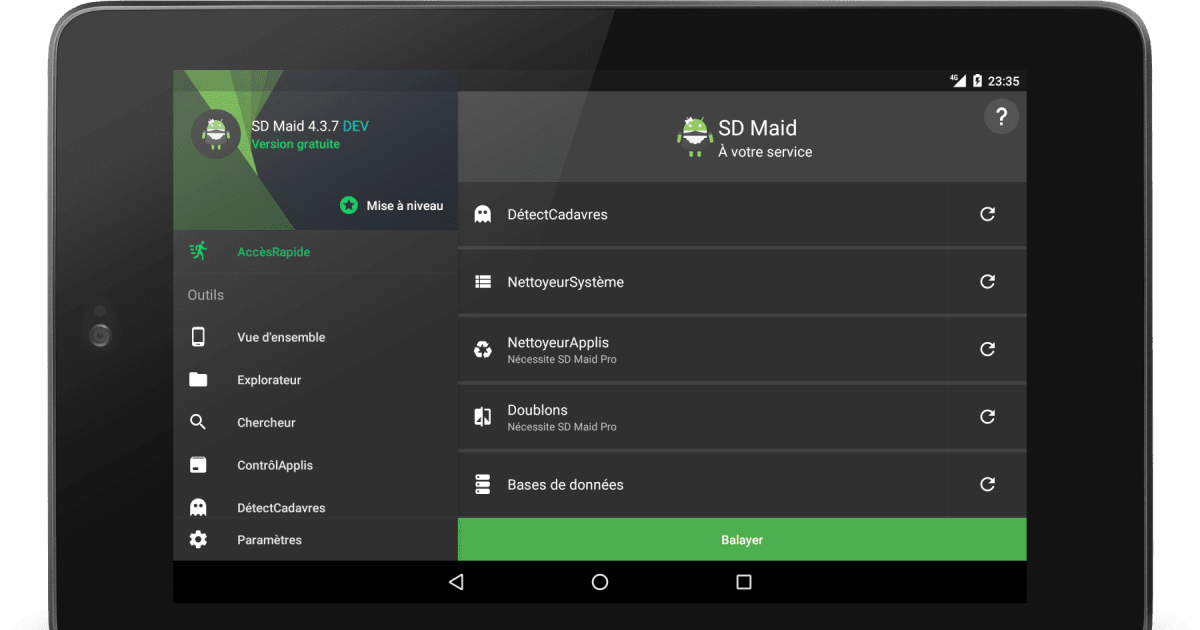Open the Chercheur search tool
Screen dimensions: 1200x630
point(266,423)
